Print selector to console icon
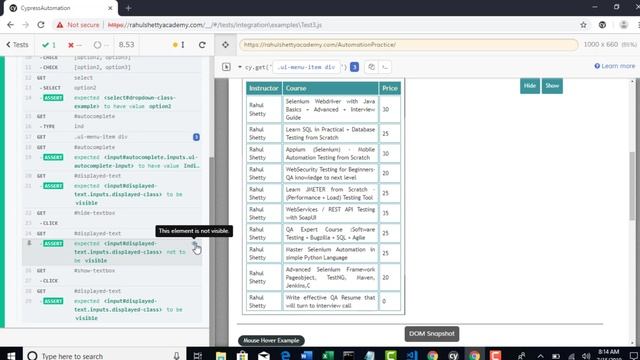 tap(385, 67)
